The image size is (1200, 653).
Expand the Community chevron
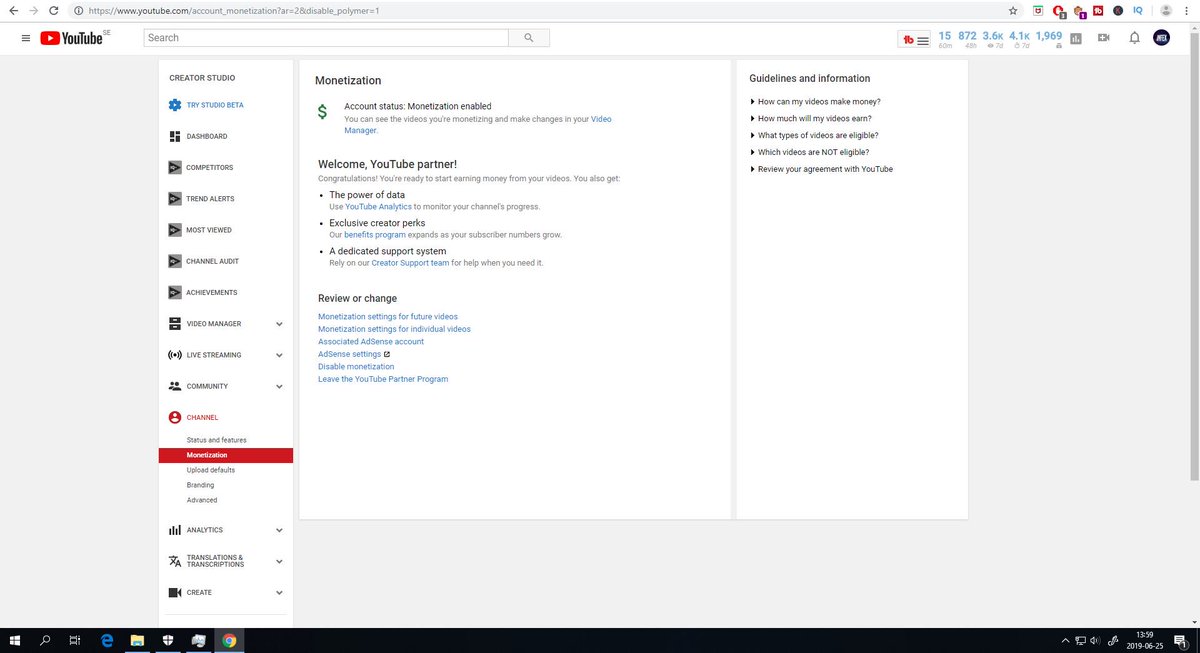coord(279,386)
